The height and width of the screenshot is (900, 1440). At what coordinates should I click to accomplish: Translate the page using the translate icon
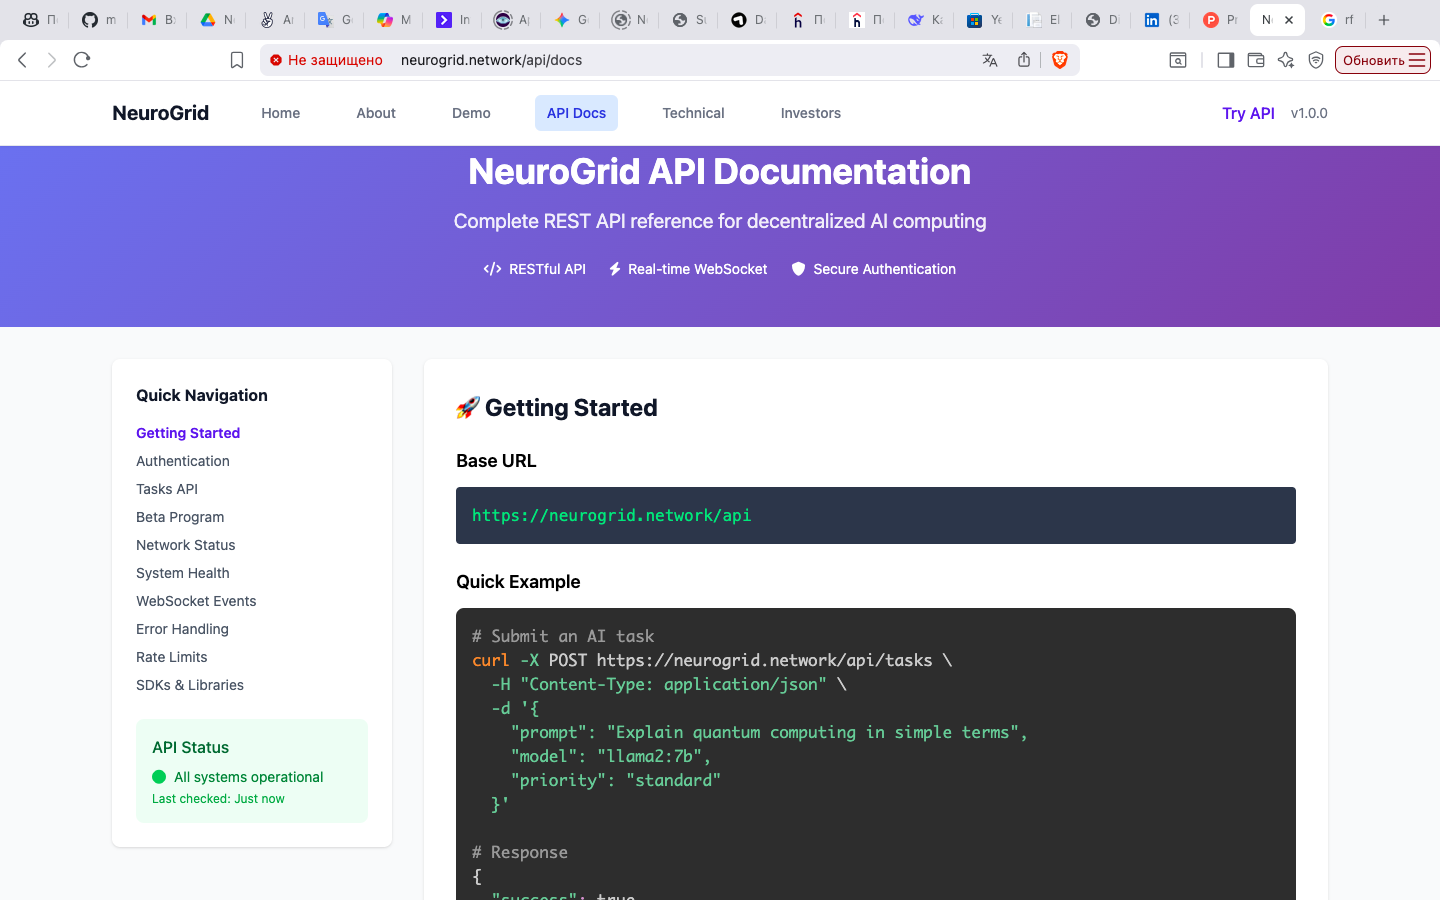tap(990, 60)
